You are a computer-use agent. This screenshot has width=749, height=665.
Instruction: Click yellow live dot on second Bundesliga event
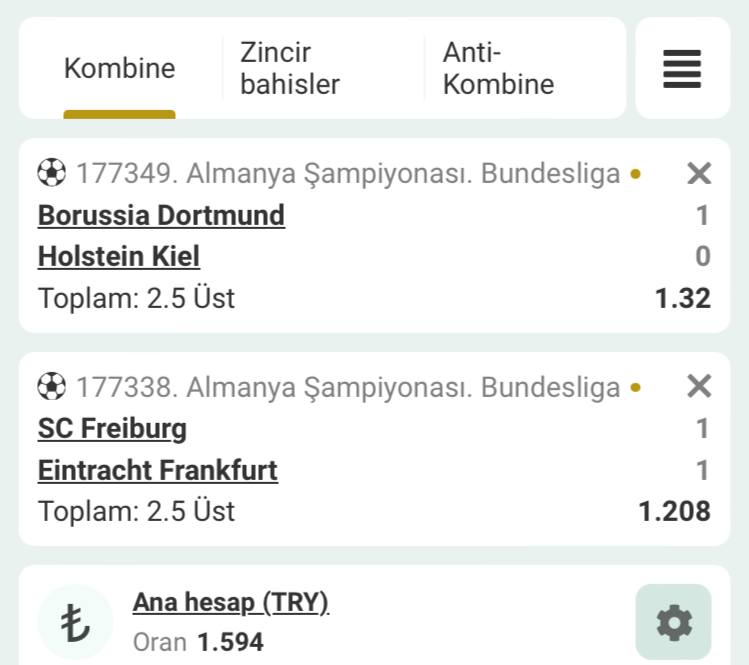[635, 387]
